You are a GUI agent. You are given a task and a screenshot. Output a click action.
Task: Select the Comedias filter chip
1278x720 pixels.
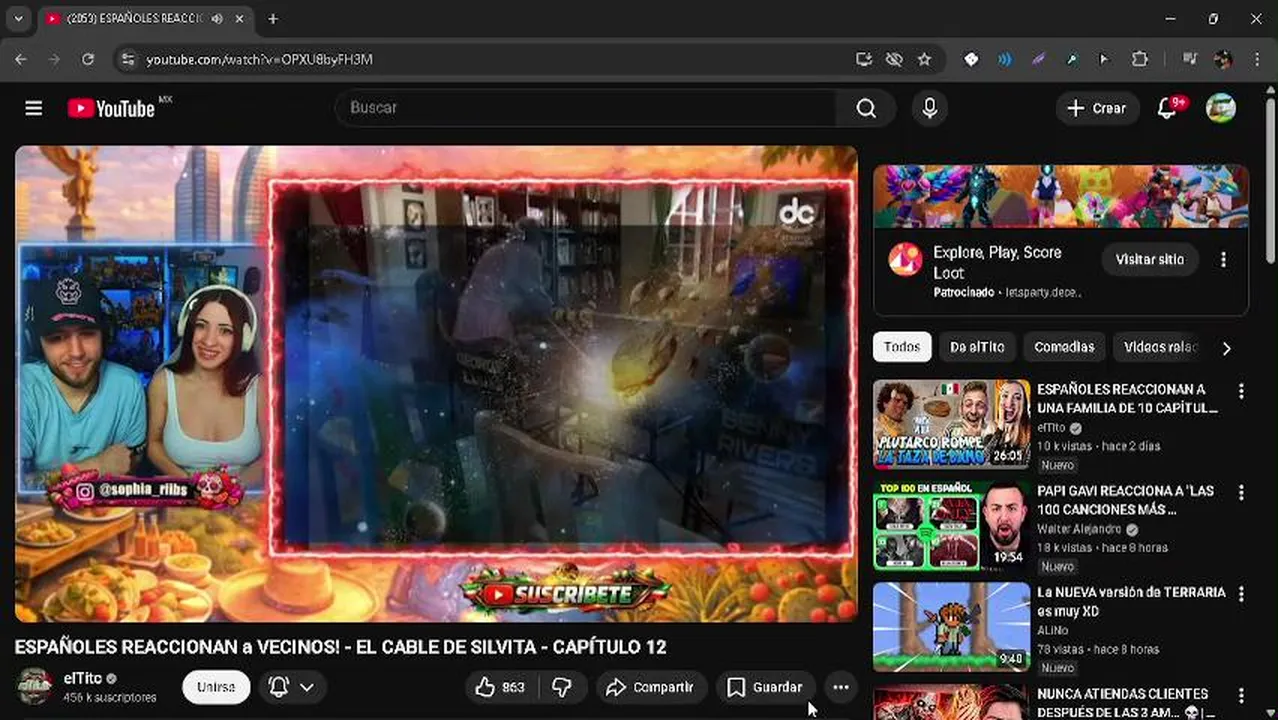point(1064,347)
